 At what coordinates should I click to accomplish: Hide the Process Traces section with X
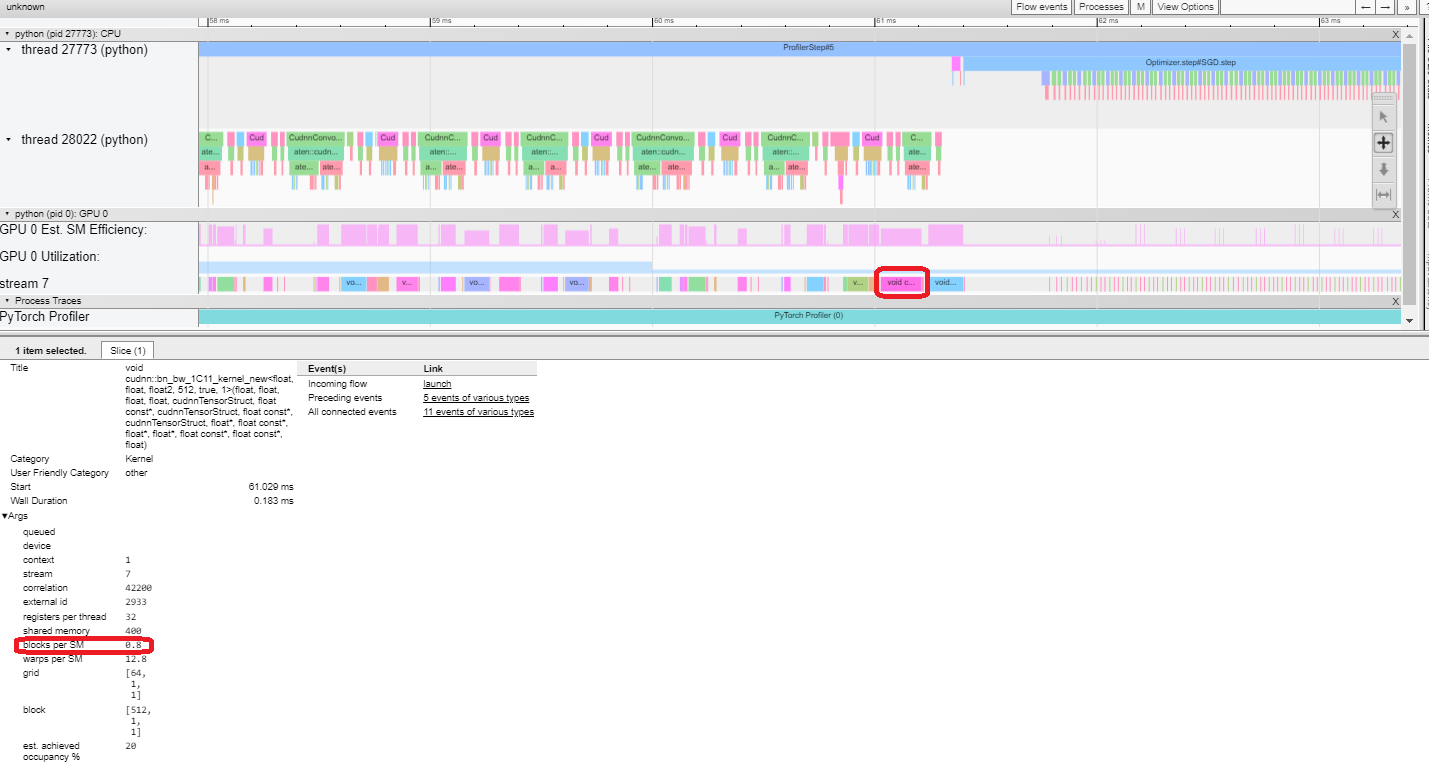click(1396, 301)
